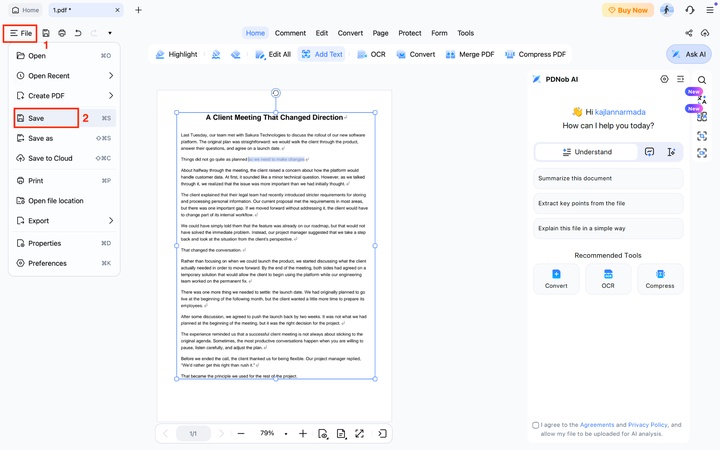
Task: Open the hamburger menu at top right
Action: (x=709, y=10)
